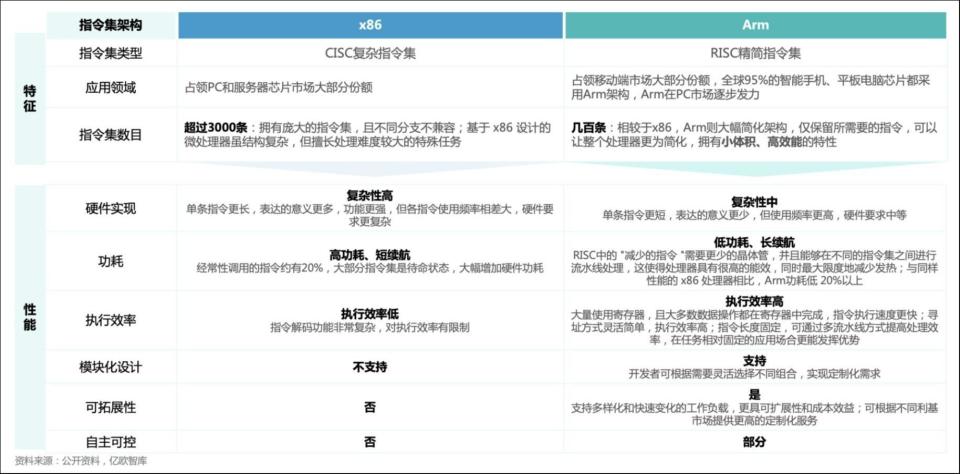Click the 支持多样化和快速变化 description
The image size is (960, 474).
tap(754, 415)
